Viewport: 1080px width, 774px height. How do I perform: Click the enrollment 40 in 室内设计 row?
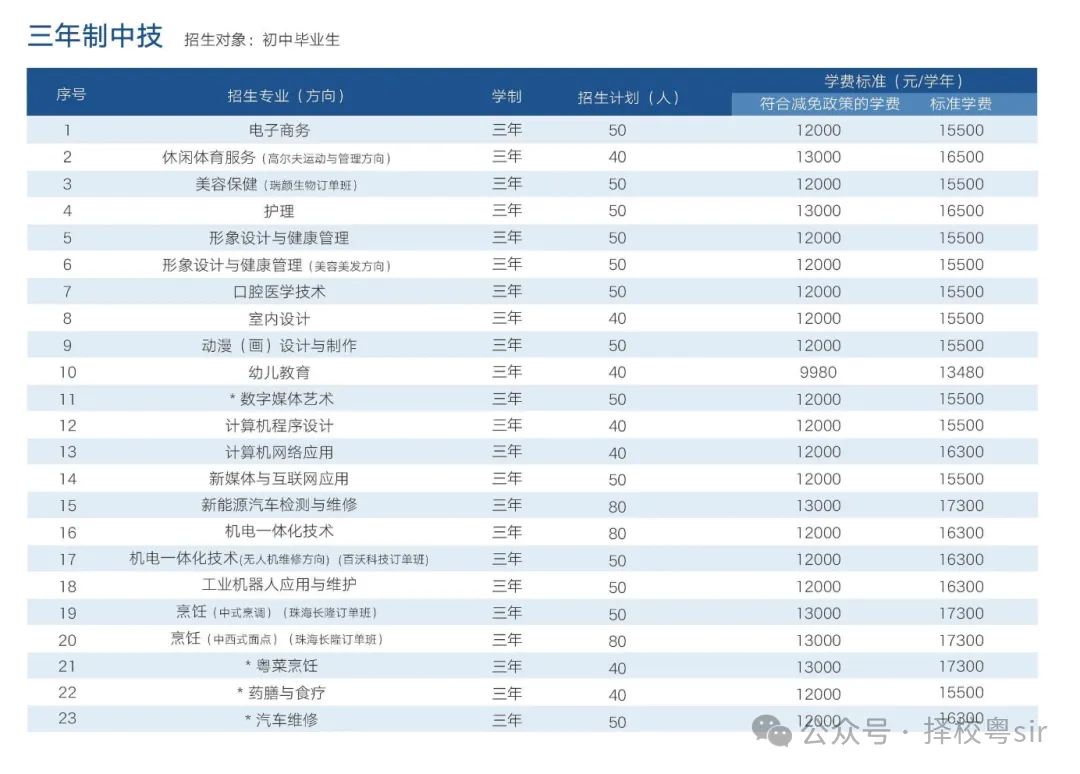pos(617,319)
